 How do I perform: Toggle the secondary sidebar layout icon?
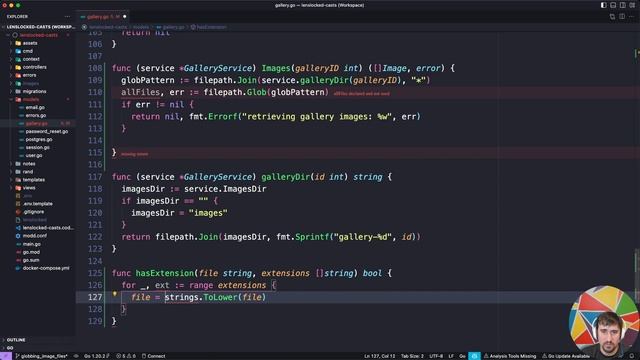click(622, 5)
